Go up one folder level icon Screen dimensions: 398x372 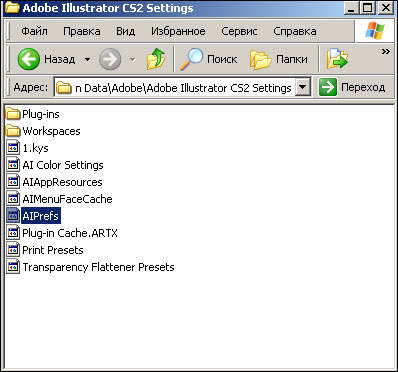tap(156, 59)
